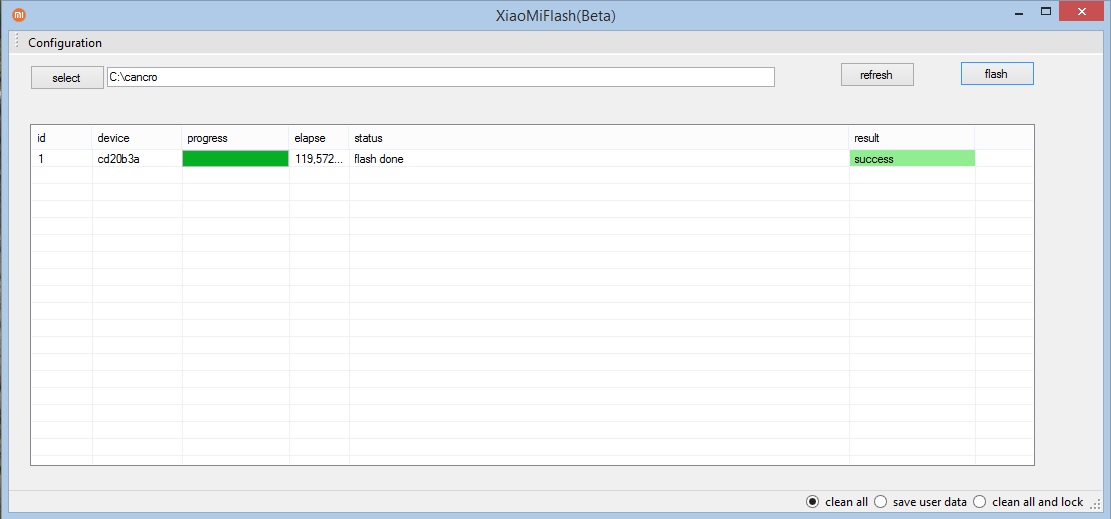Click the flash button to start flashing
Viewport: 1111px width, 519px height.
pos(996,74)
